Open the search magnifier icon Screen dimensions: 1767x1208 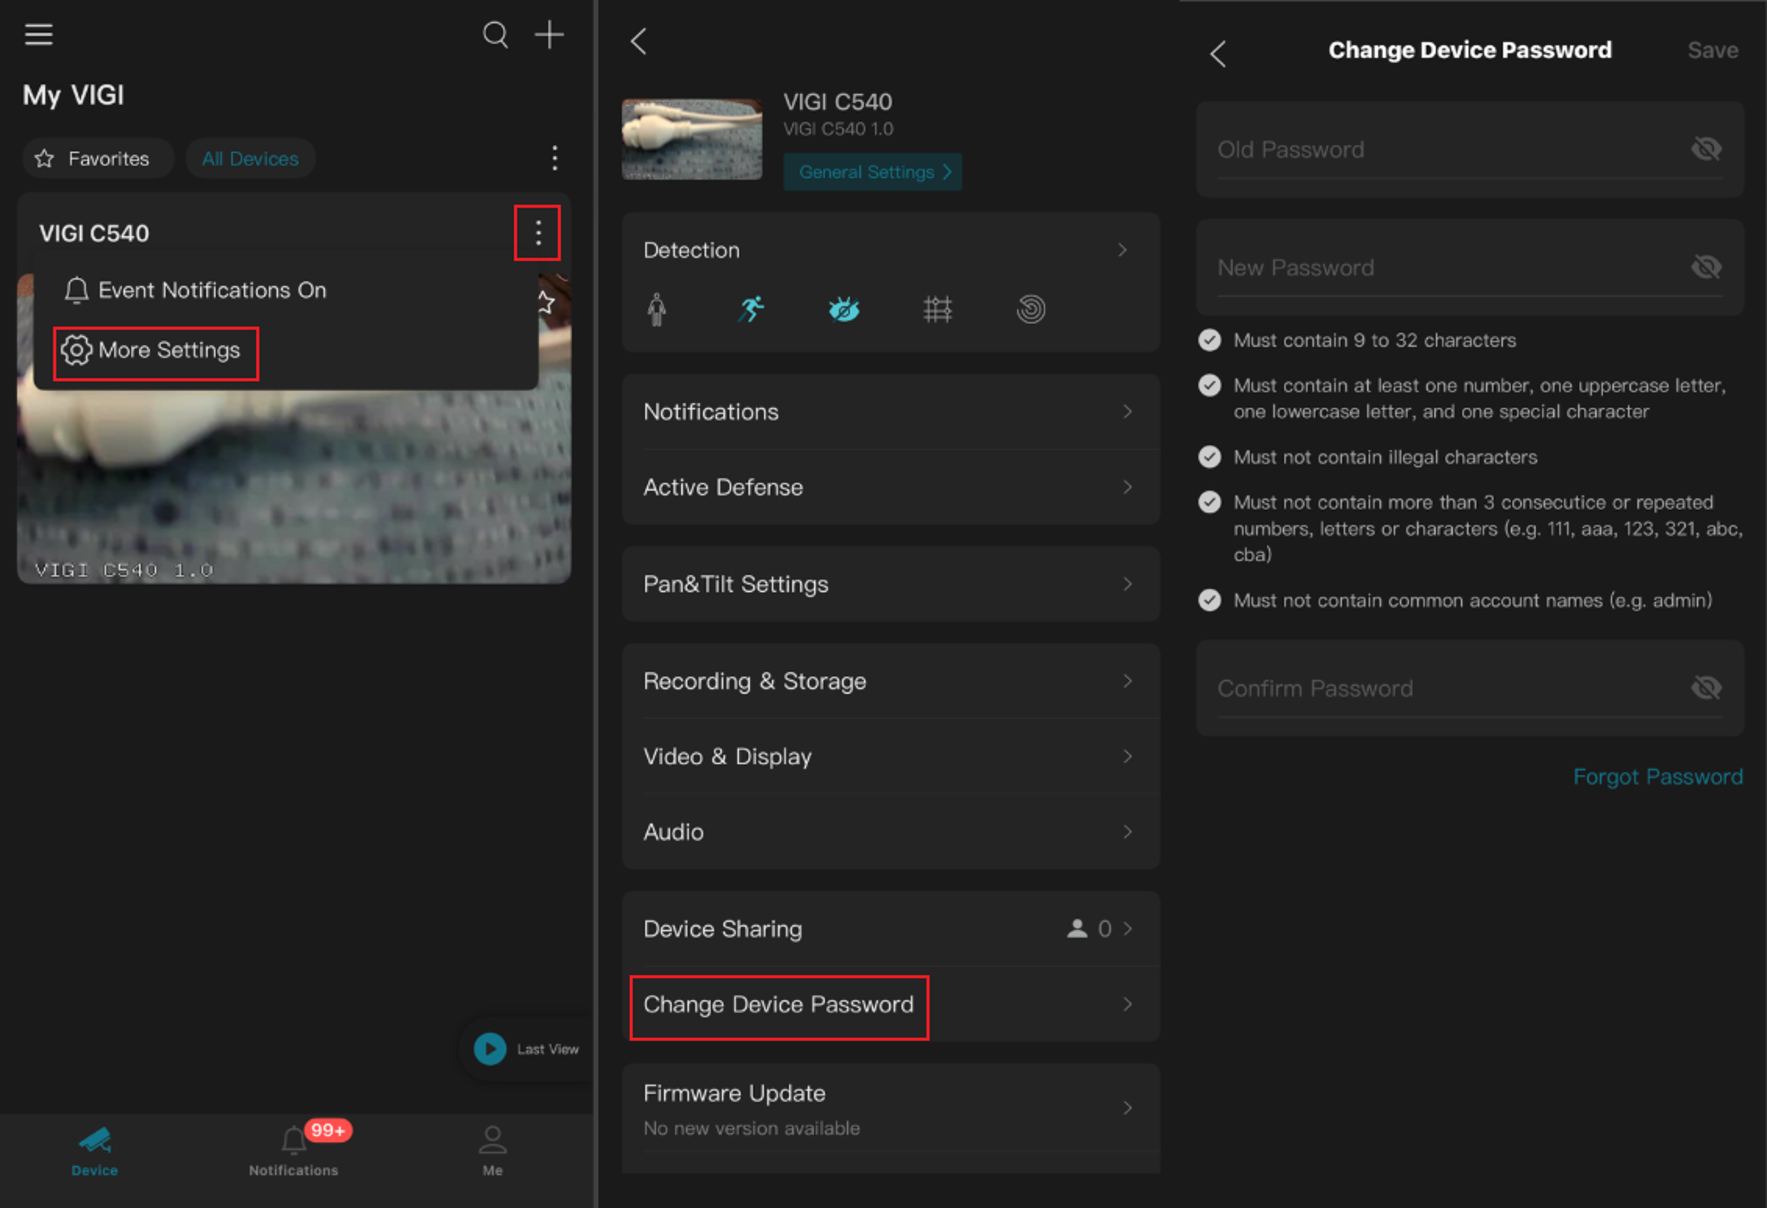(x=495, y=35)
